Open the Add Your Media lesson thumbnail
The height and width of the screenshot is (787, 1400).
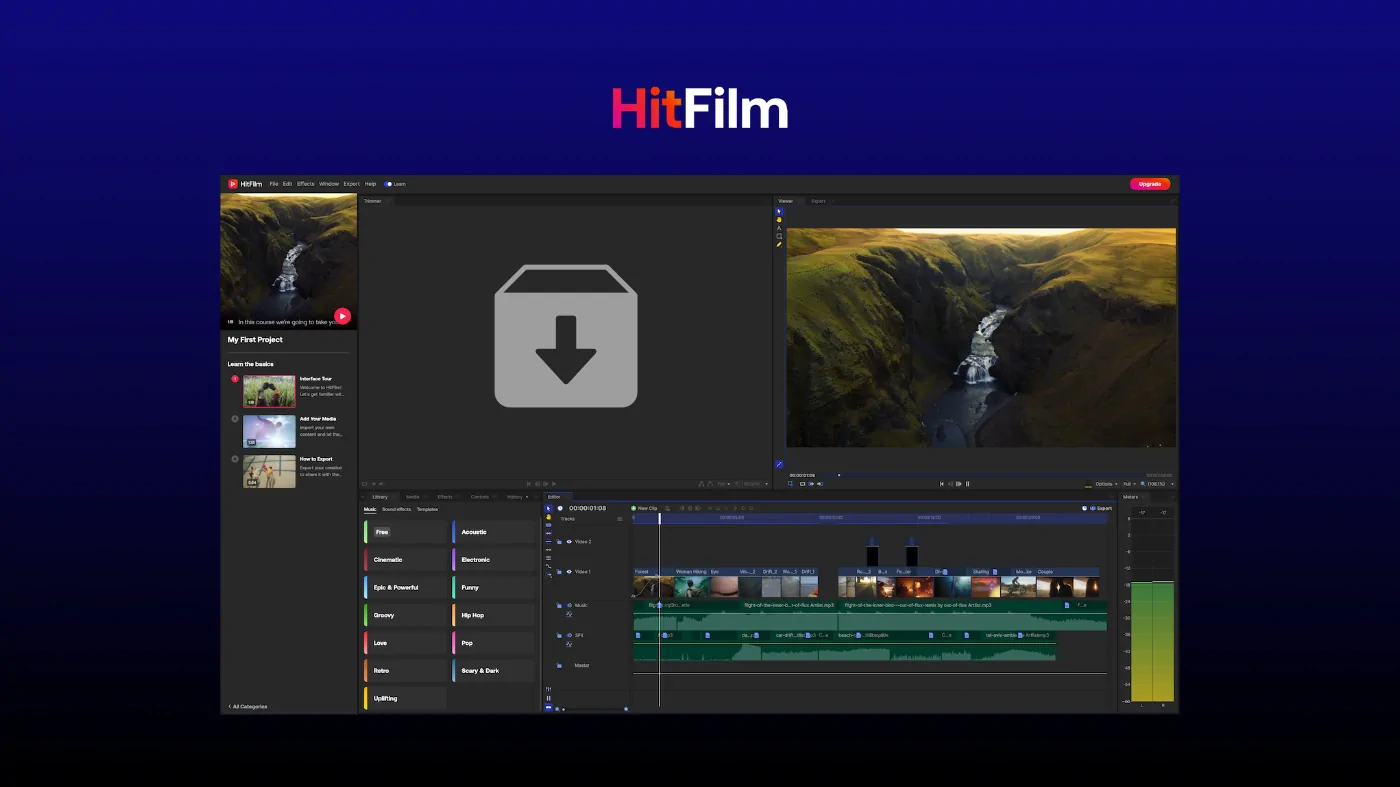269,431
